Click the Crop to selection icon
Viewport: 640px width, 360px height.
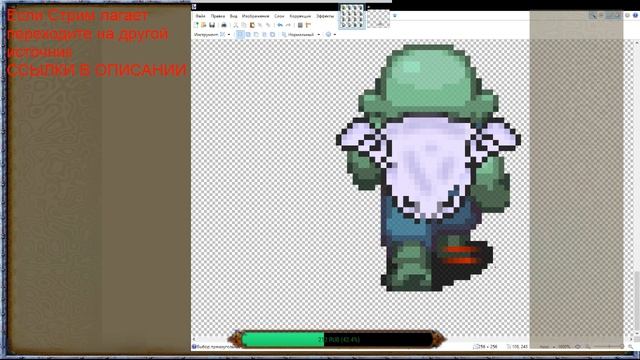260,25
